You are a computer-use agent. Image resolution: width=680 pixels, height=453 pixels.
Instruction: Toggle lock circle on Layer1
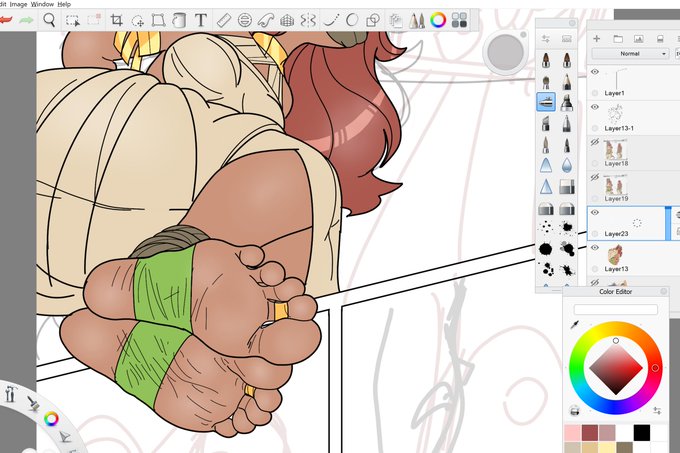pos(595,93)
